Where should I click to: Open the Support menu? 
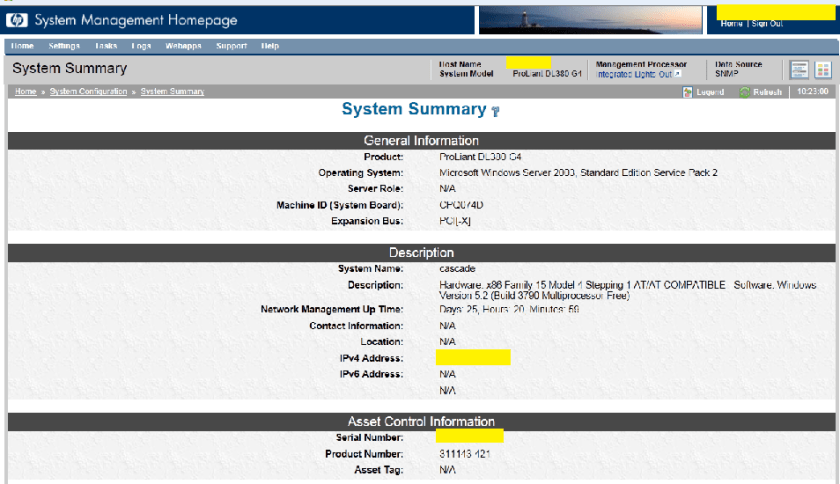(x=231, y=46)
